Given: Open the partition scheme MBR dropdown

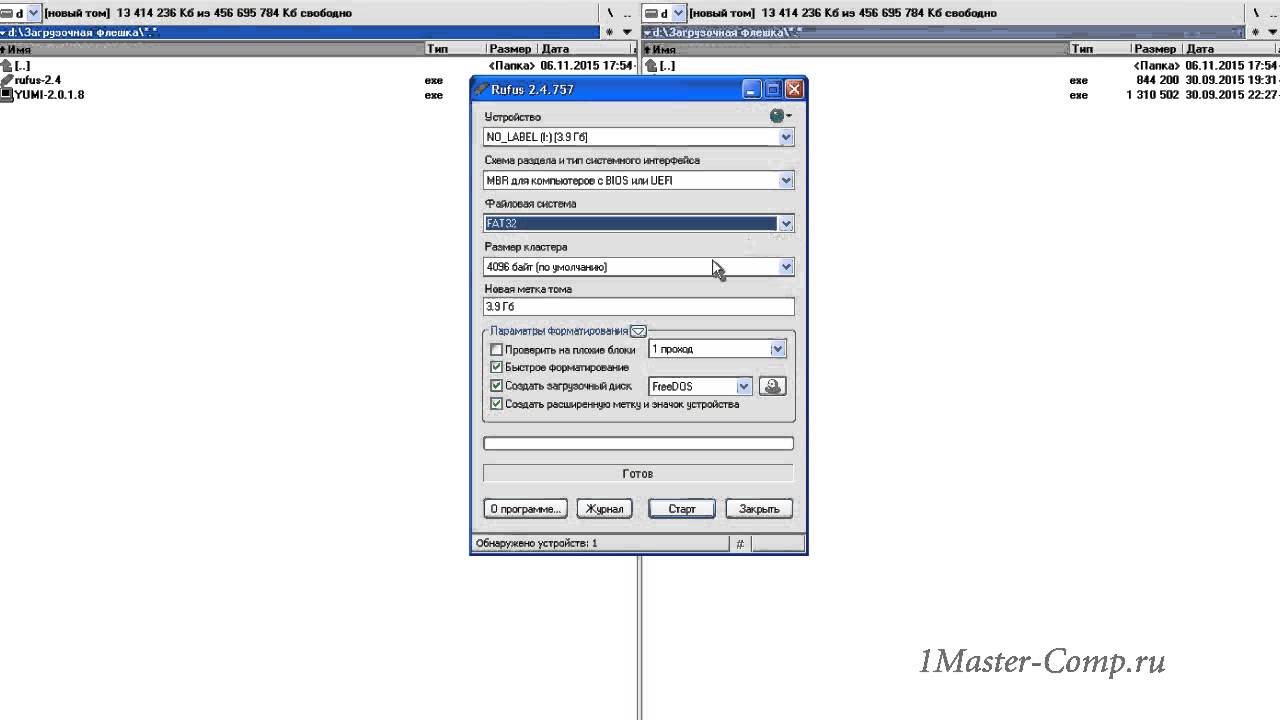Looking at the screenshot, I should [x=786, y=181].
